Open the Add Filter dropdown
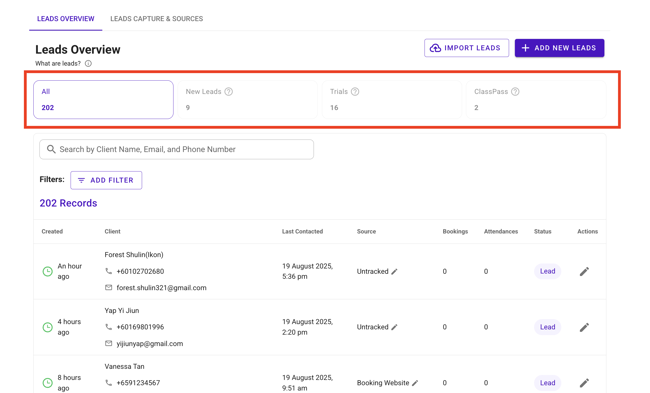Viewport: 650px width, 393px height. pyautogui.click(x=106, y=180)
